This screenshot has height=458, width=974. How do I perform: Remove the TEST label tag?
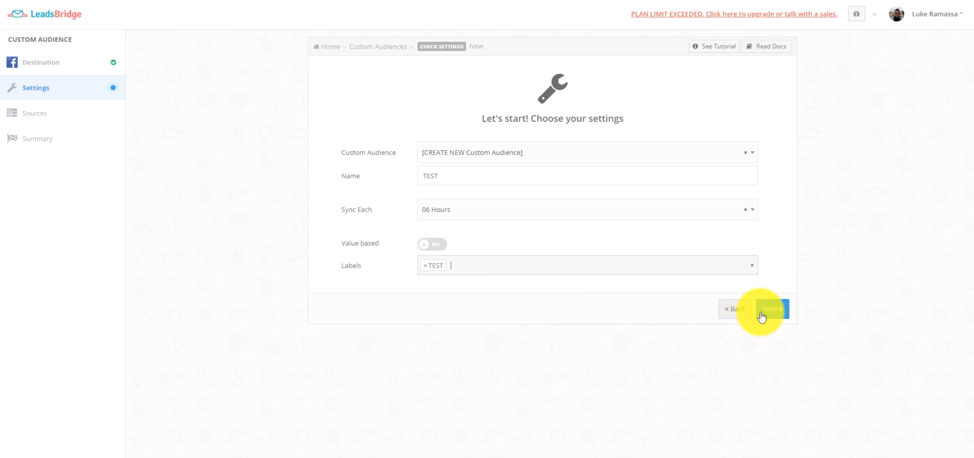coord(426,266)
